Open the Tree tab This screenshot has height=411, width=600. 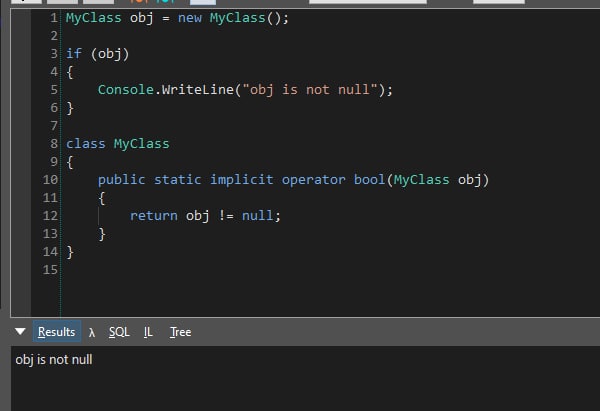click(x=181, y=332)
